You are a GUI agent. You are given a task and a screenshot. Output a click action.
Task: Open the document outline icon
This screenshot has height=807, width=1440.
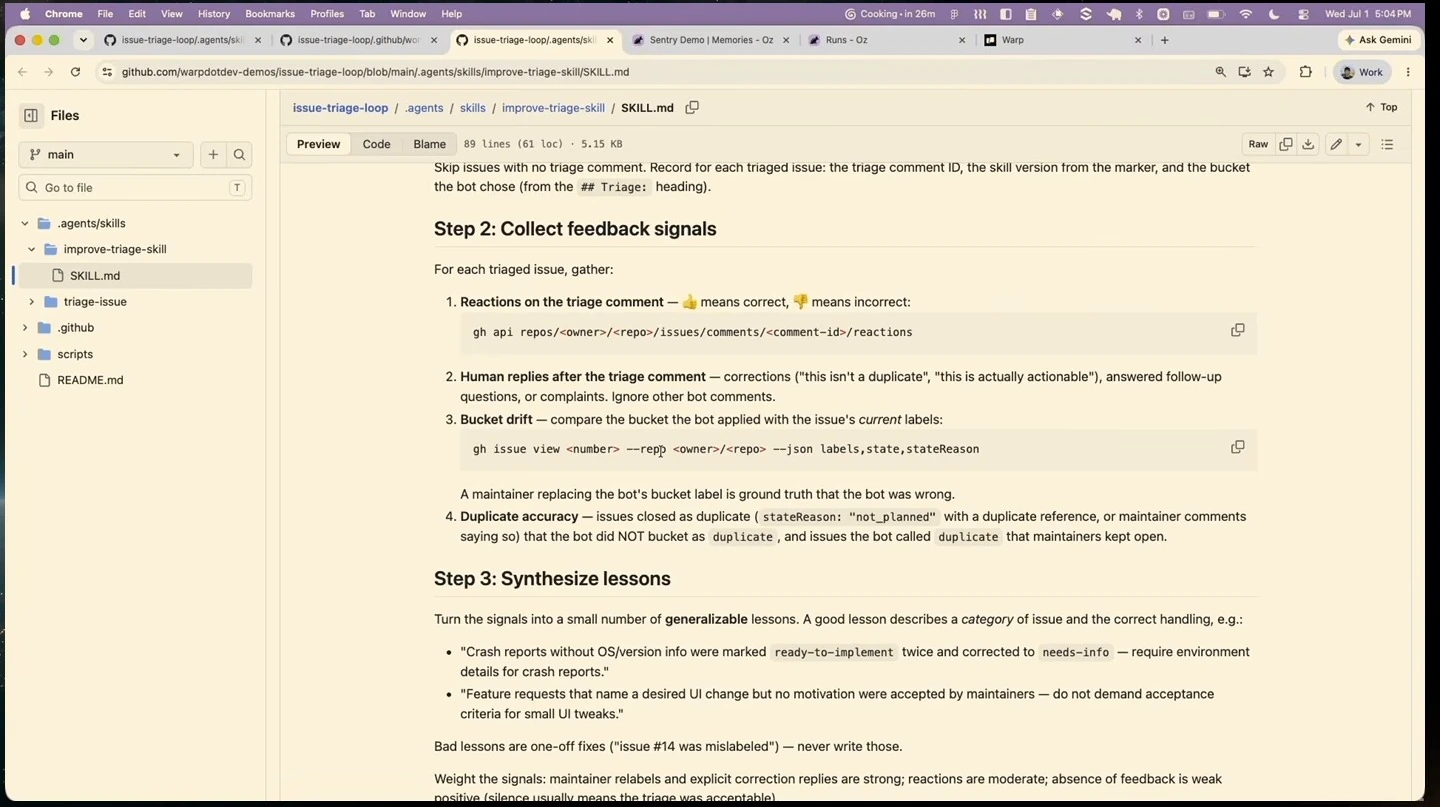tap(1387, 144)
